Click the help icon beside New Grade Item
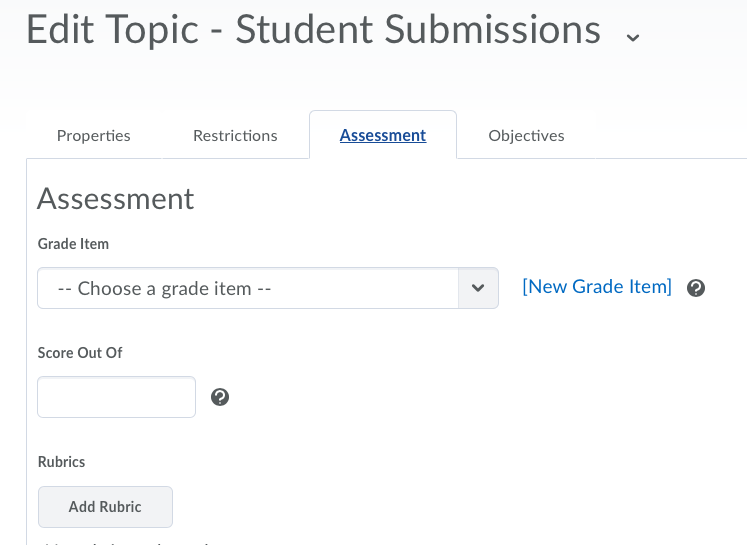The width and height of the screenshot is (747, 545). (696, 288)
